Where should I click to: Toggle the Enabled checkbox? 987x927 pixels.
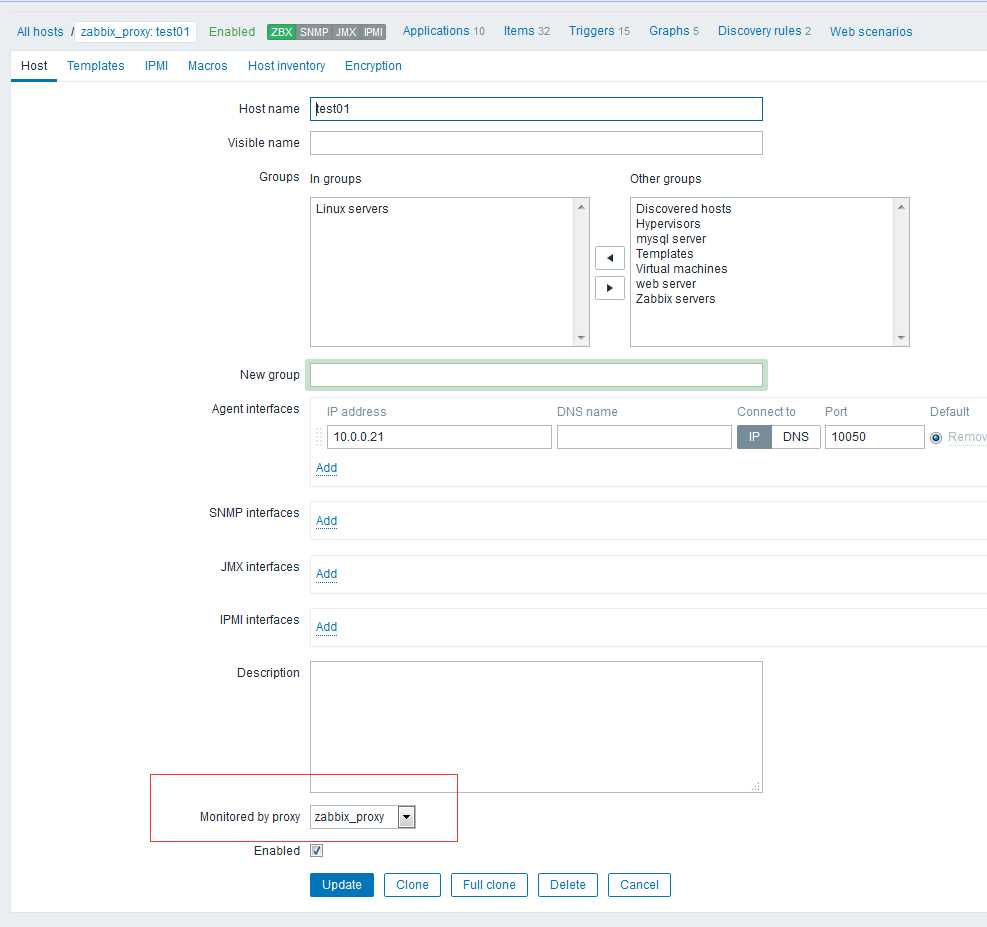tap(317, 851)
